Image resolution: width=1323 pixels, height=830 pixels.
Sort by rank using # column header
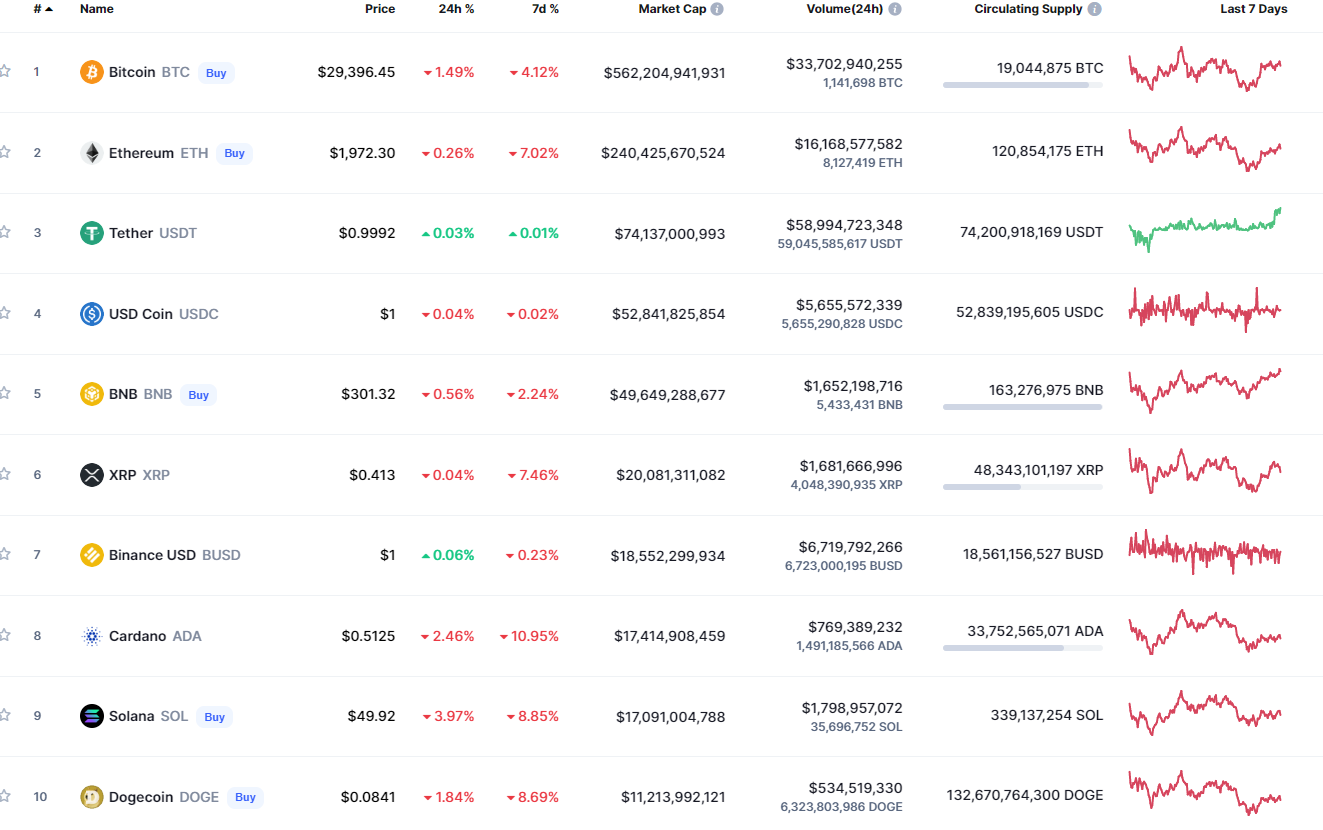(38, 9)
